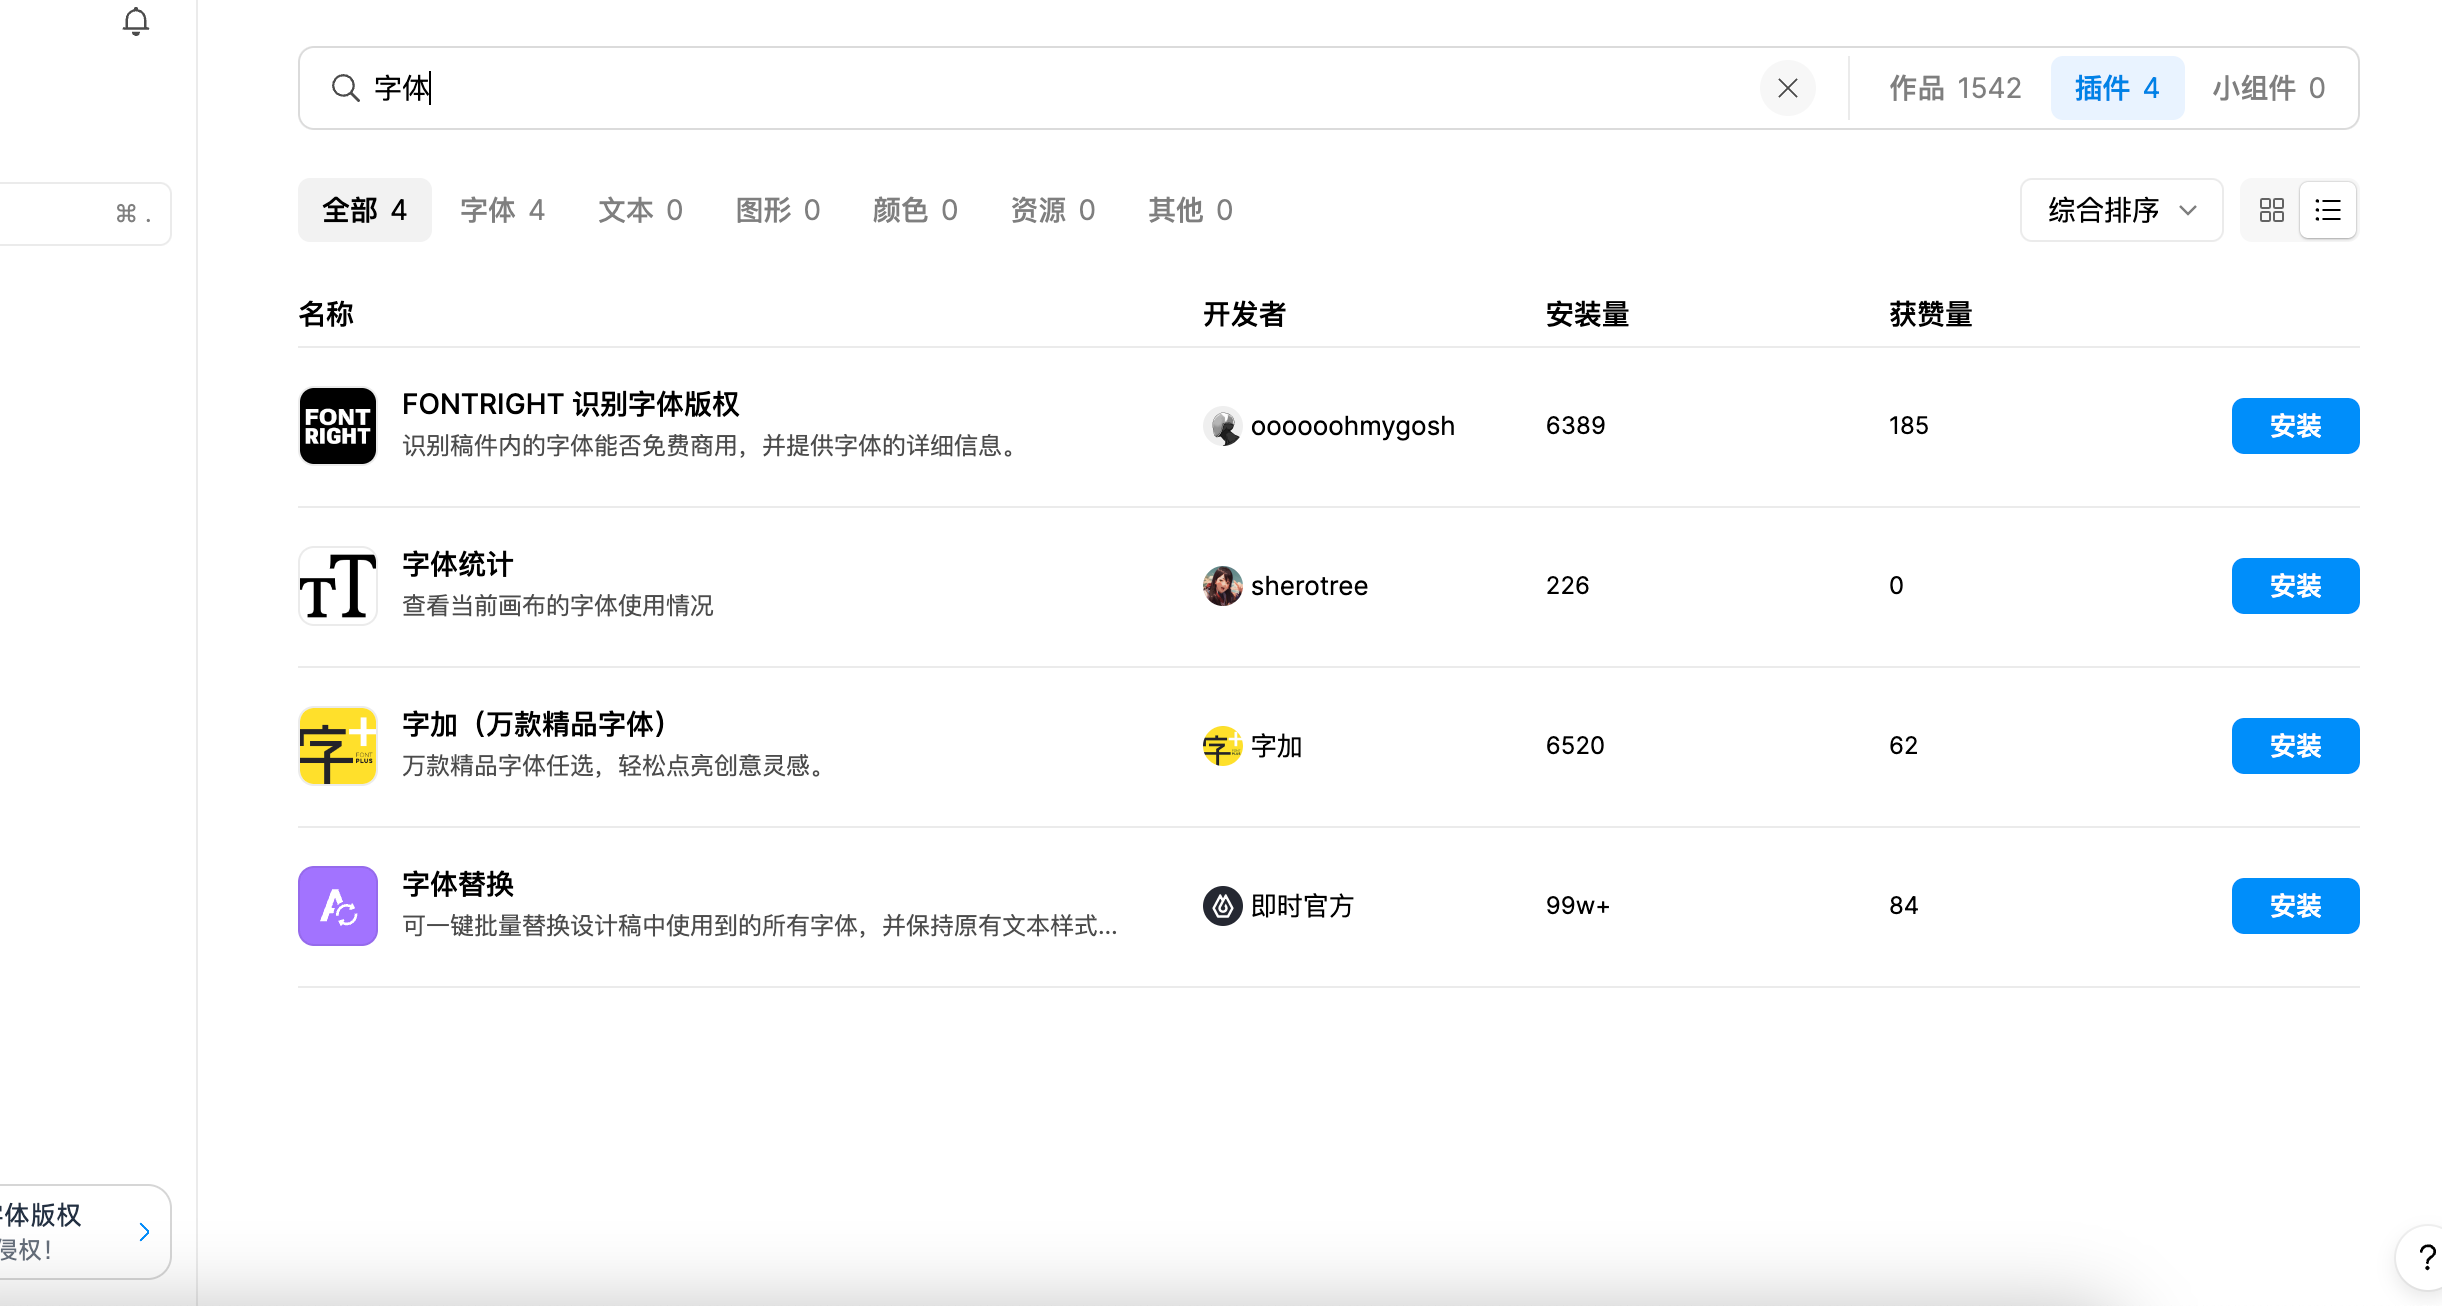Click the sherotree developer avatar
Screen dimensions: 2442x1306
(1222, 586)
